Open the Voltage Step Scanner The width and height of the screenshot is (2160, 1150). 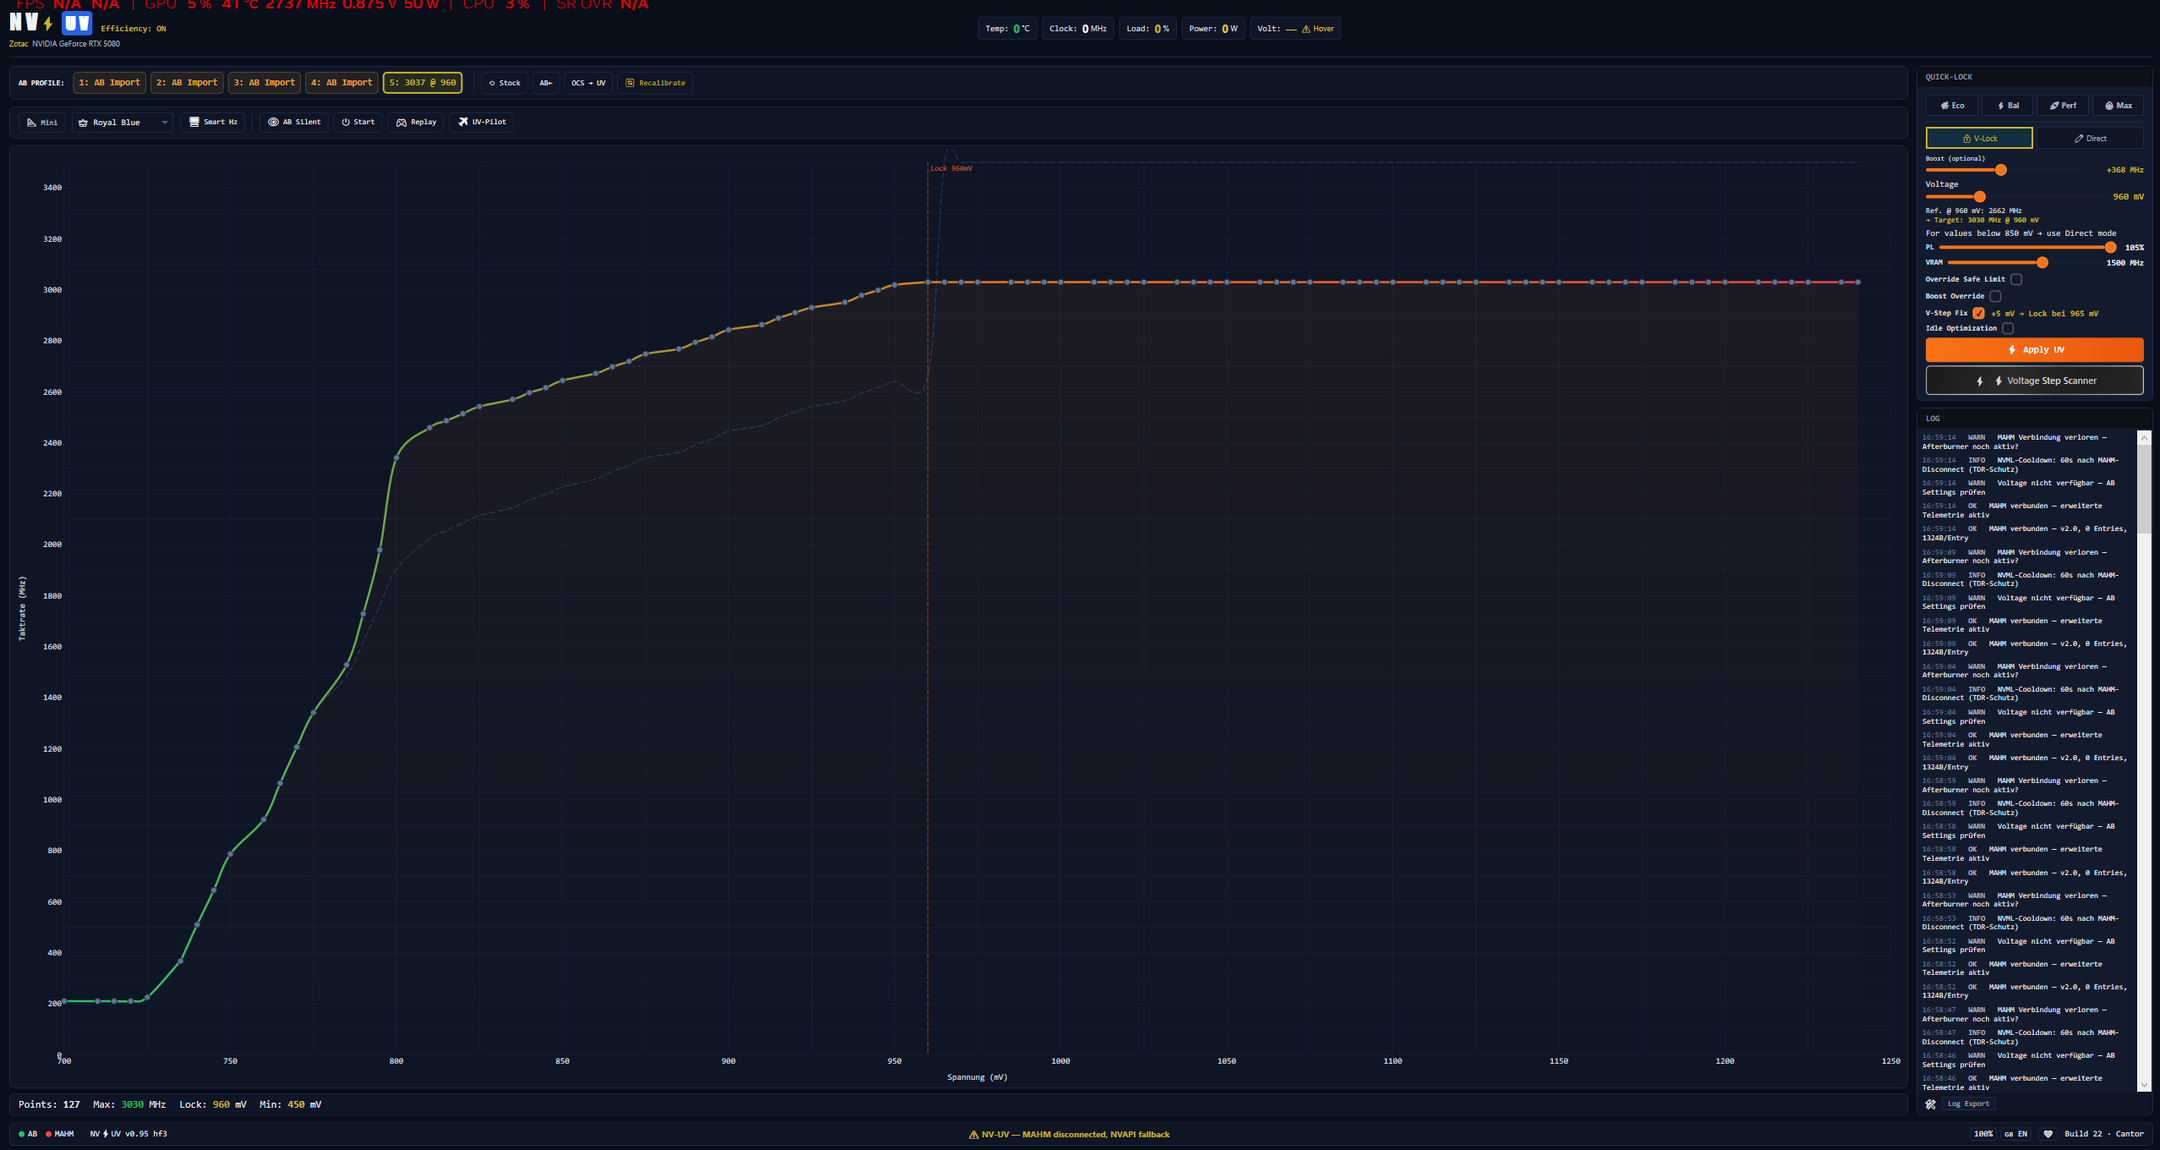point(2034,381)
